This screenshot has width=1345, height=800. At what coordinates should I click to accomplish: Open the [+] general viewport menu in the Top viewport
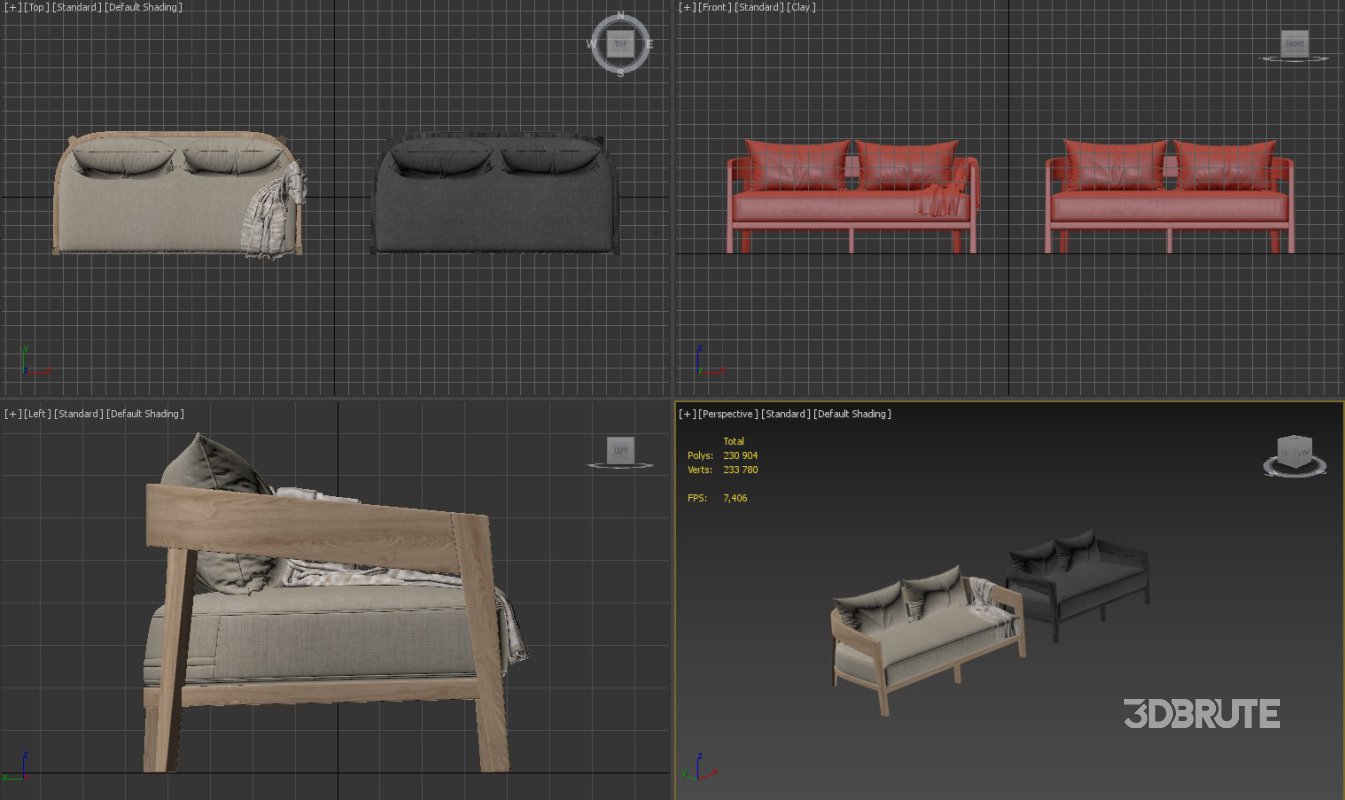pyautogui.click(x=11, y=7)
